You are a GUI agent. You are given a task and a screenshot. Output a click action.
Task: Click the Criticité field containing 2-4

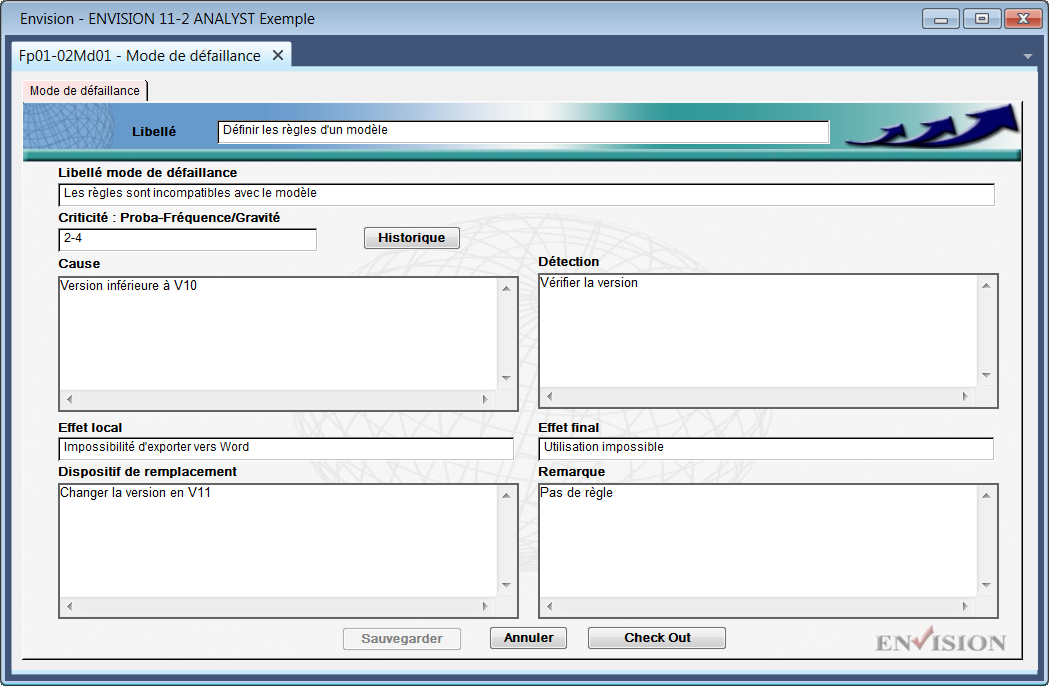tap(187, 239)
